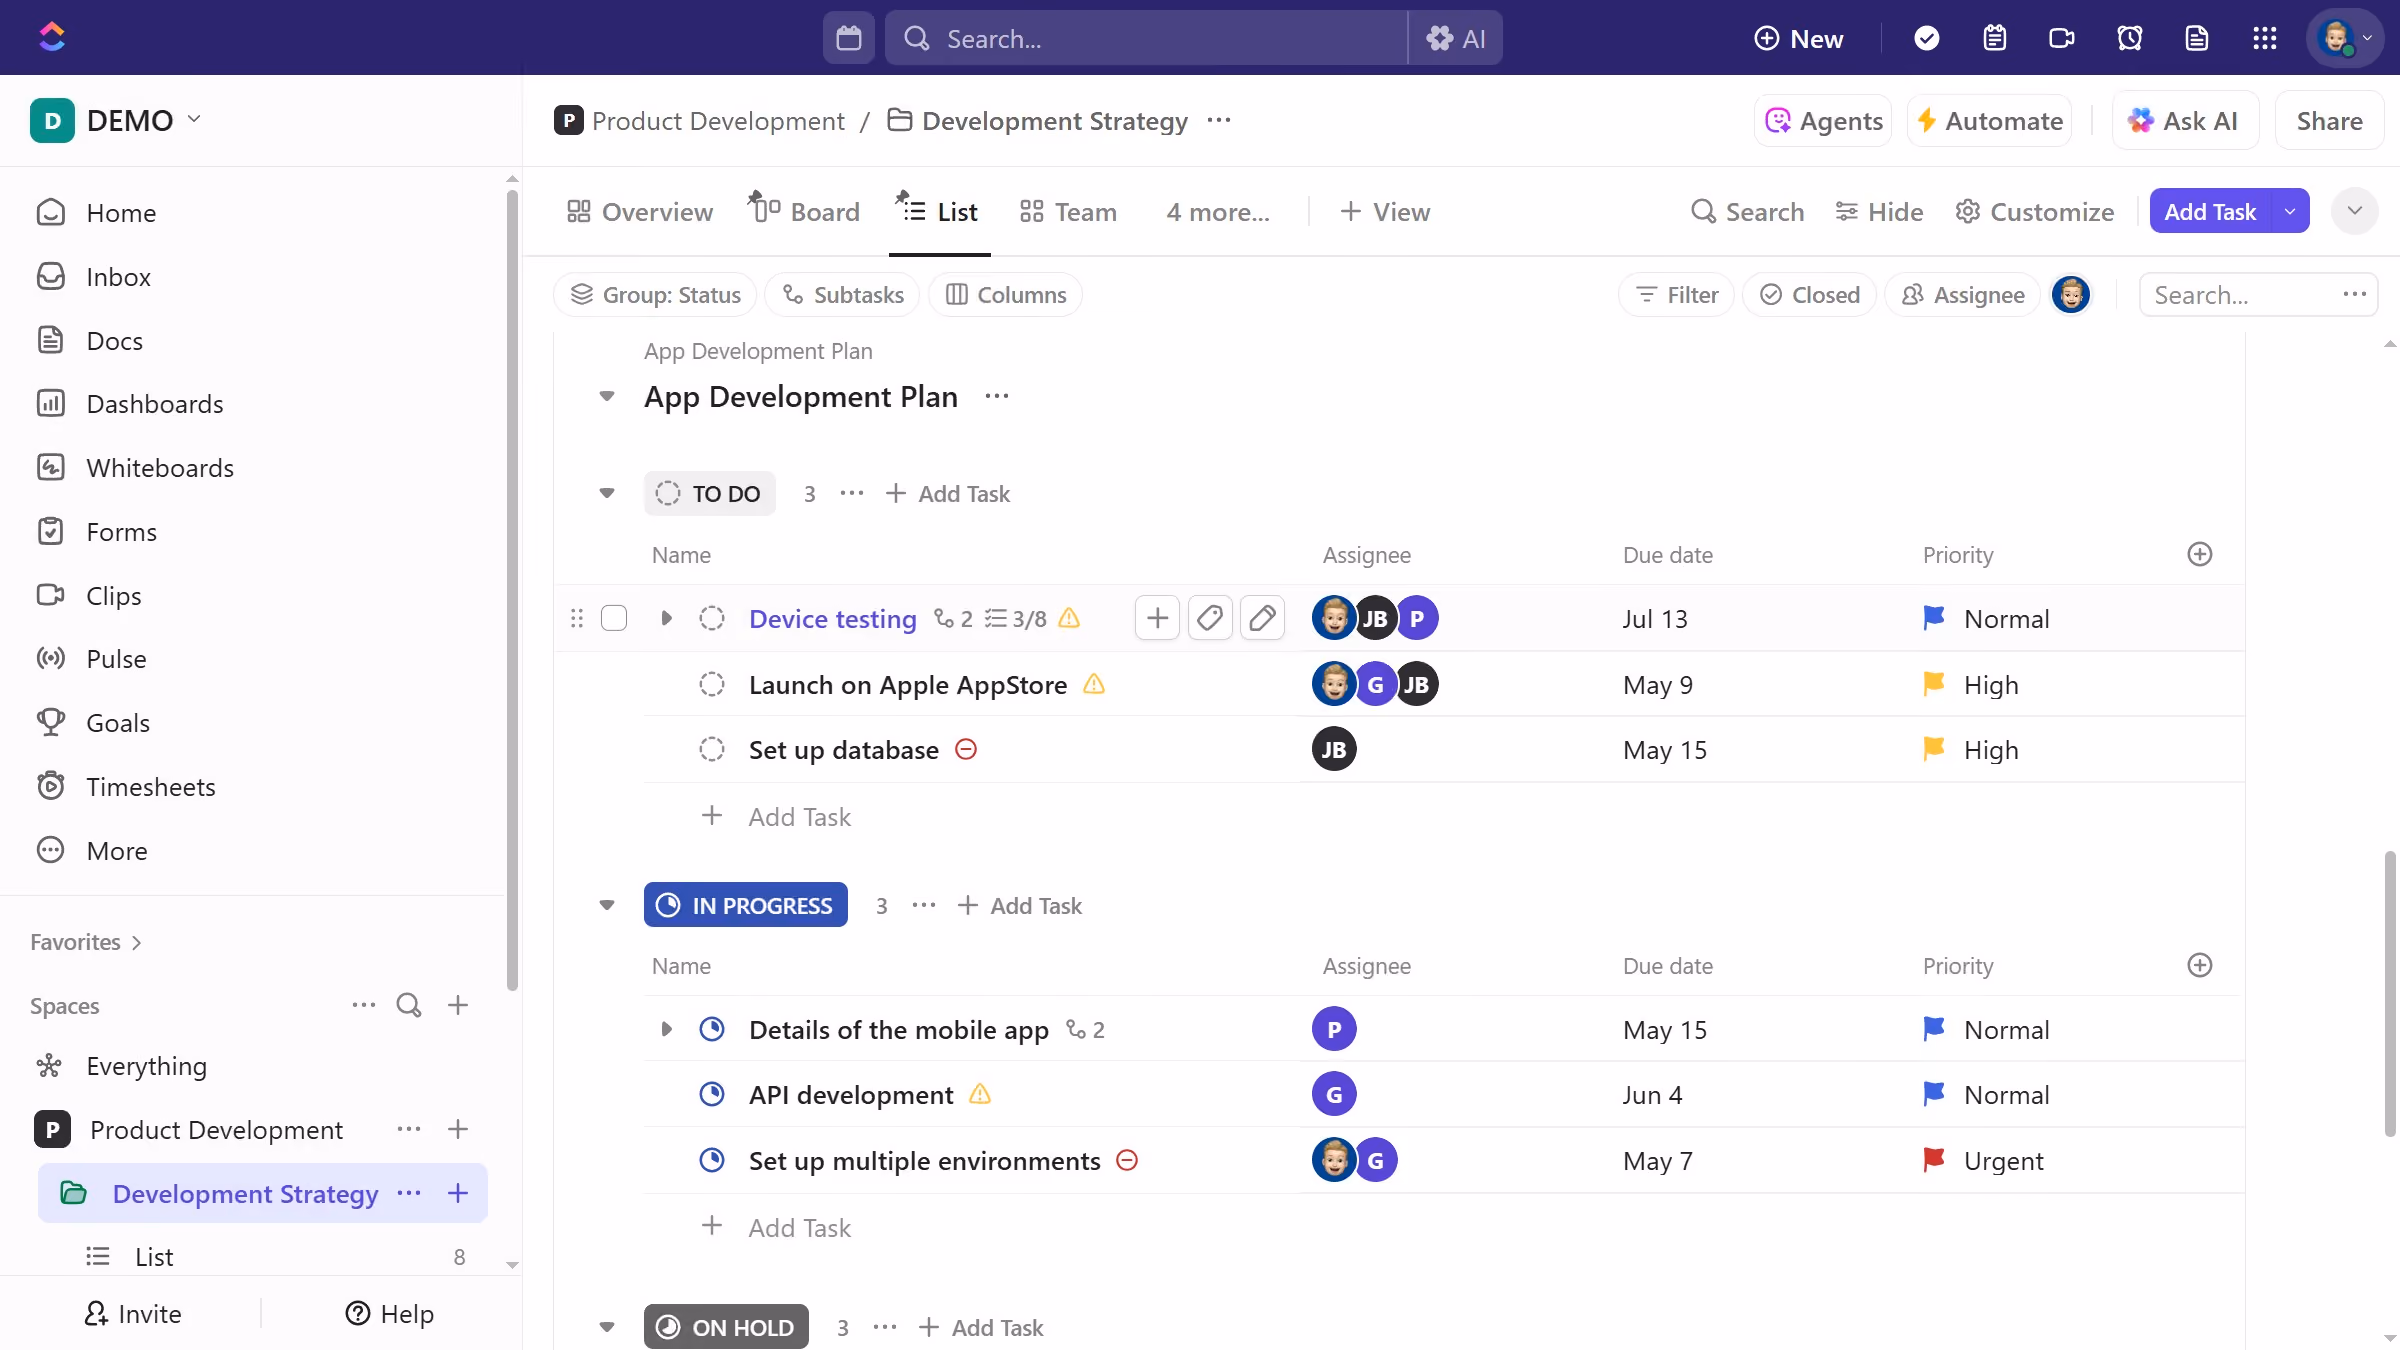Rename Device testing with the pencil icon
Image resolution: width=2400 pixels, height=1350 pixels.
1262,618
